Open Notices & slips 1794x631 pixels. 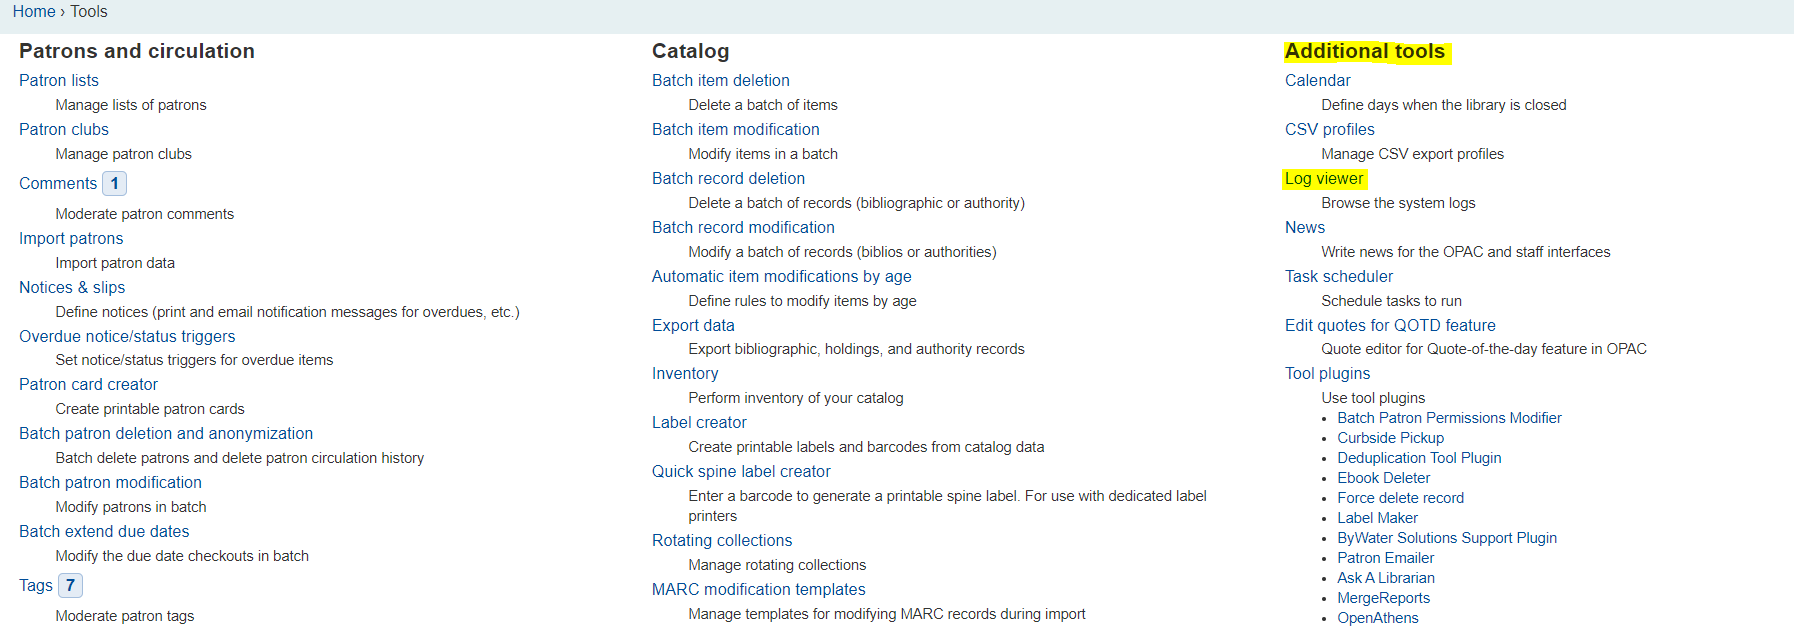[72, 287]
